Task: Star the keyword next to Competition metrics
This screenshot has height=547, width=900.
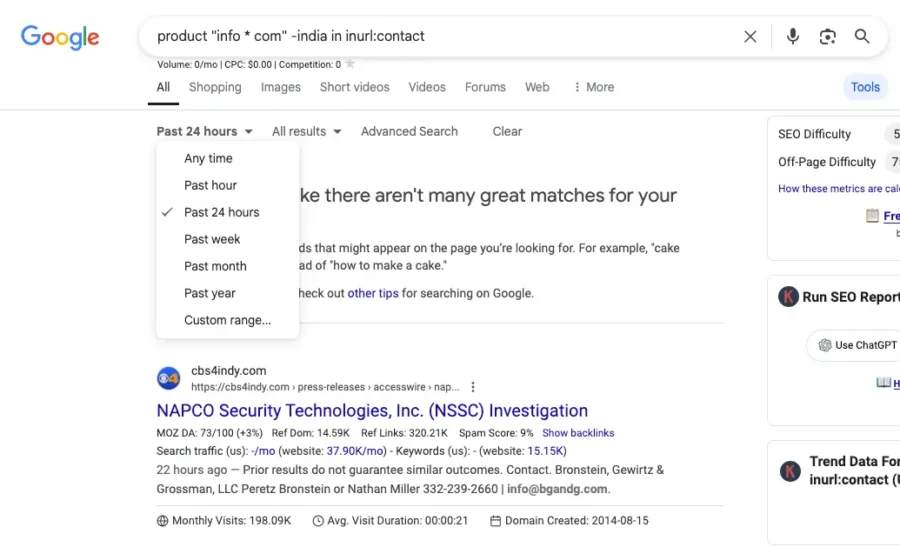Action: tap(350, 64)
